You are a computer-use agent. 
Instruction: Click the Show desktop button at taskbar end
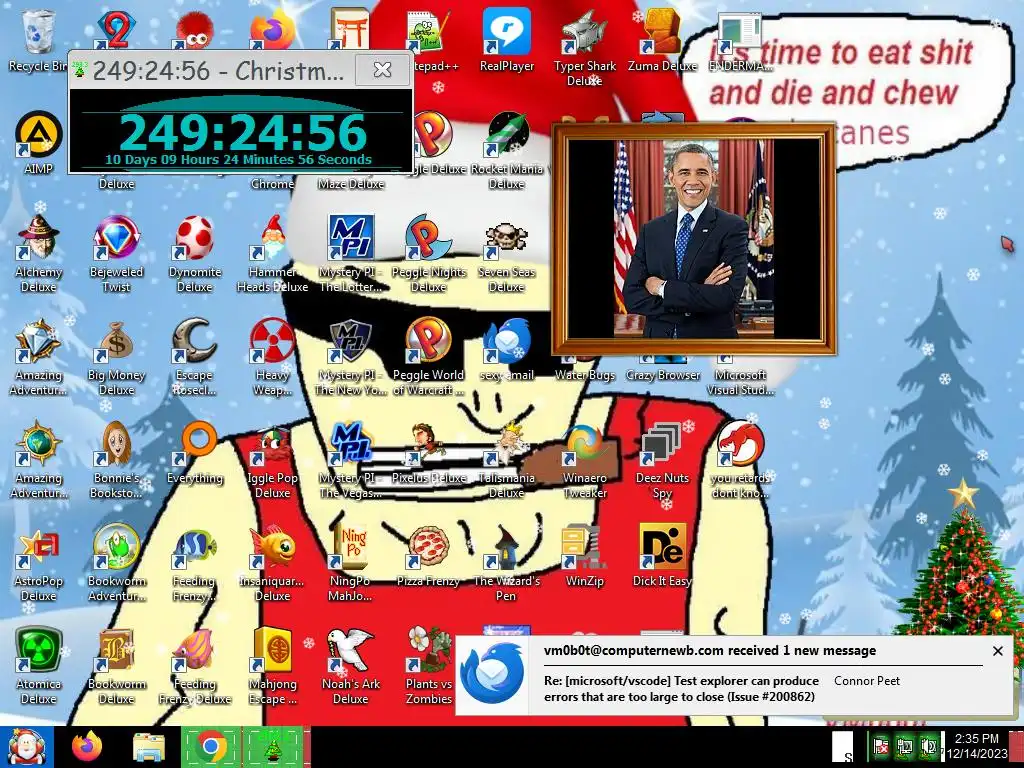1017,746
